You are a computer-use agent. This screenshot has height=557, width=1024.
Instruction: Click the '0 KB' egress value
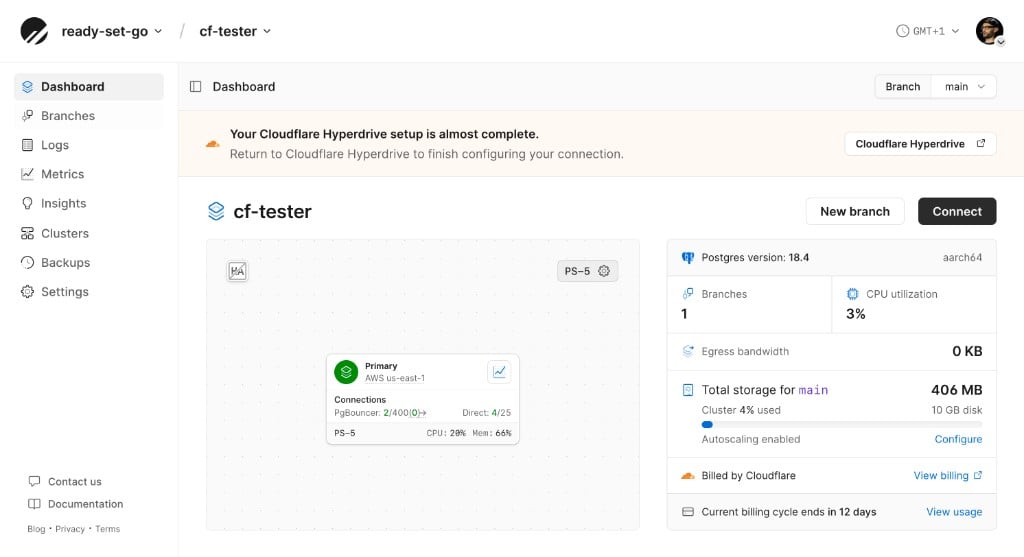pos(967,351)
